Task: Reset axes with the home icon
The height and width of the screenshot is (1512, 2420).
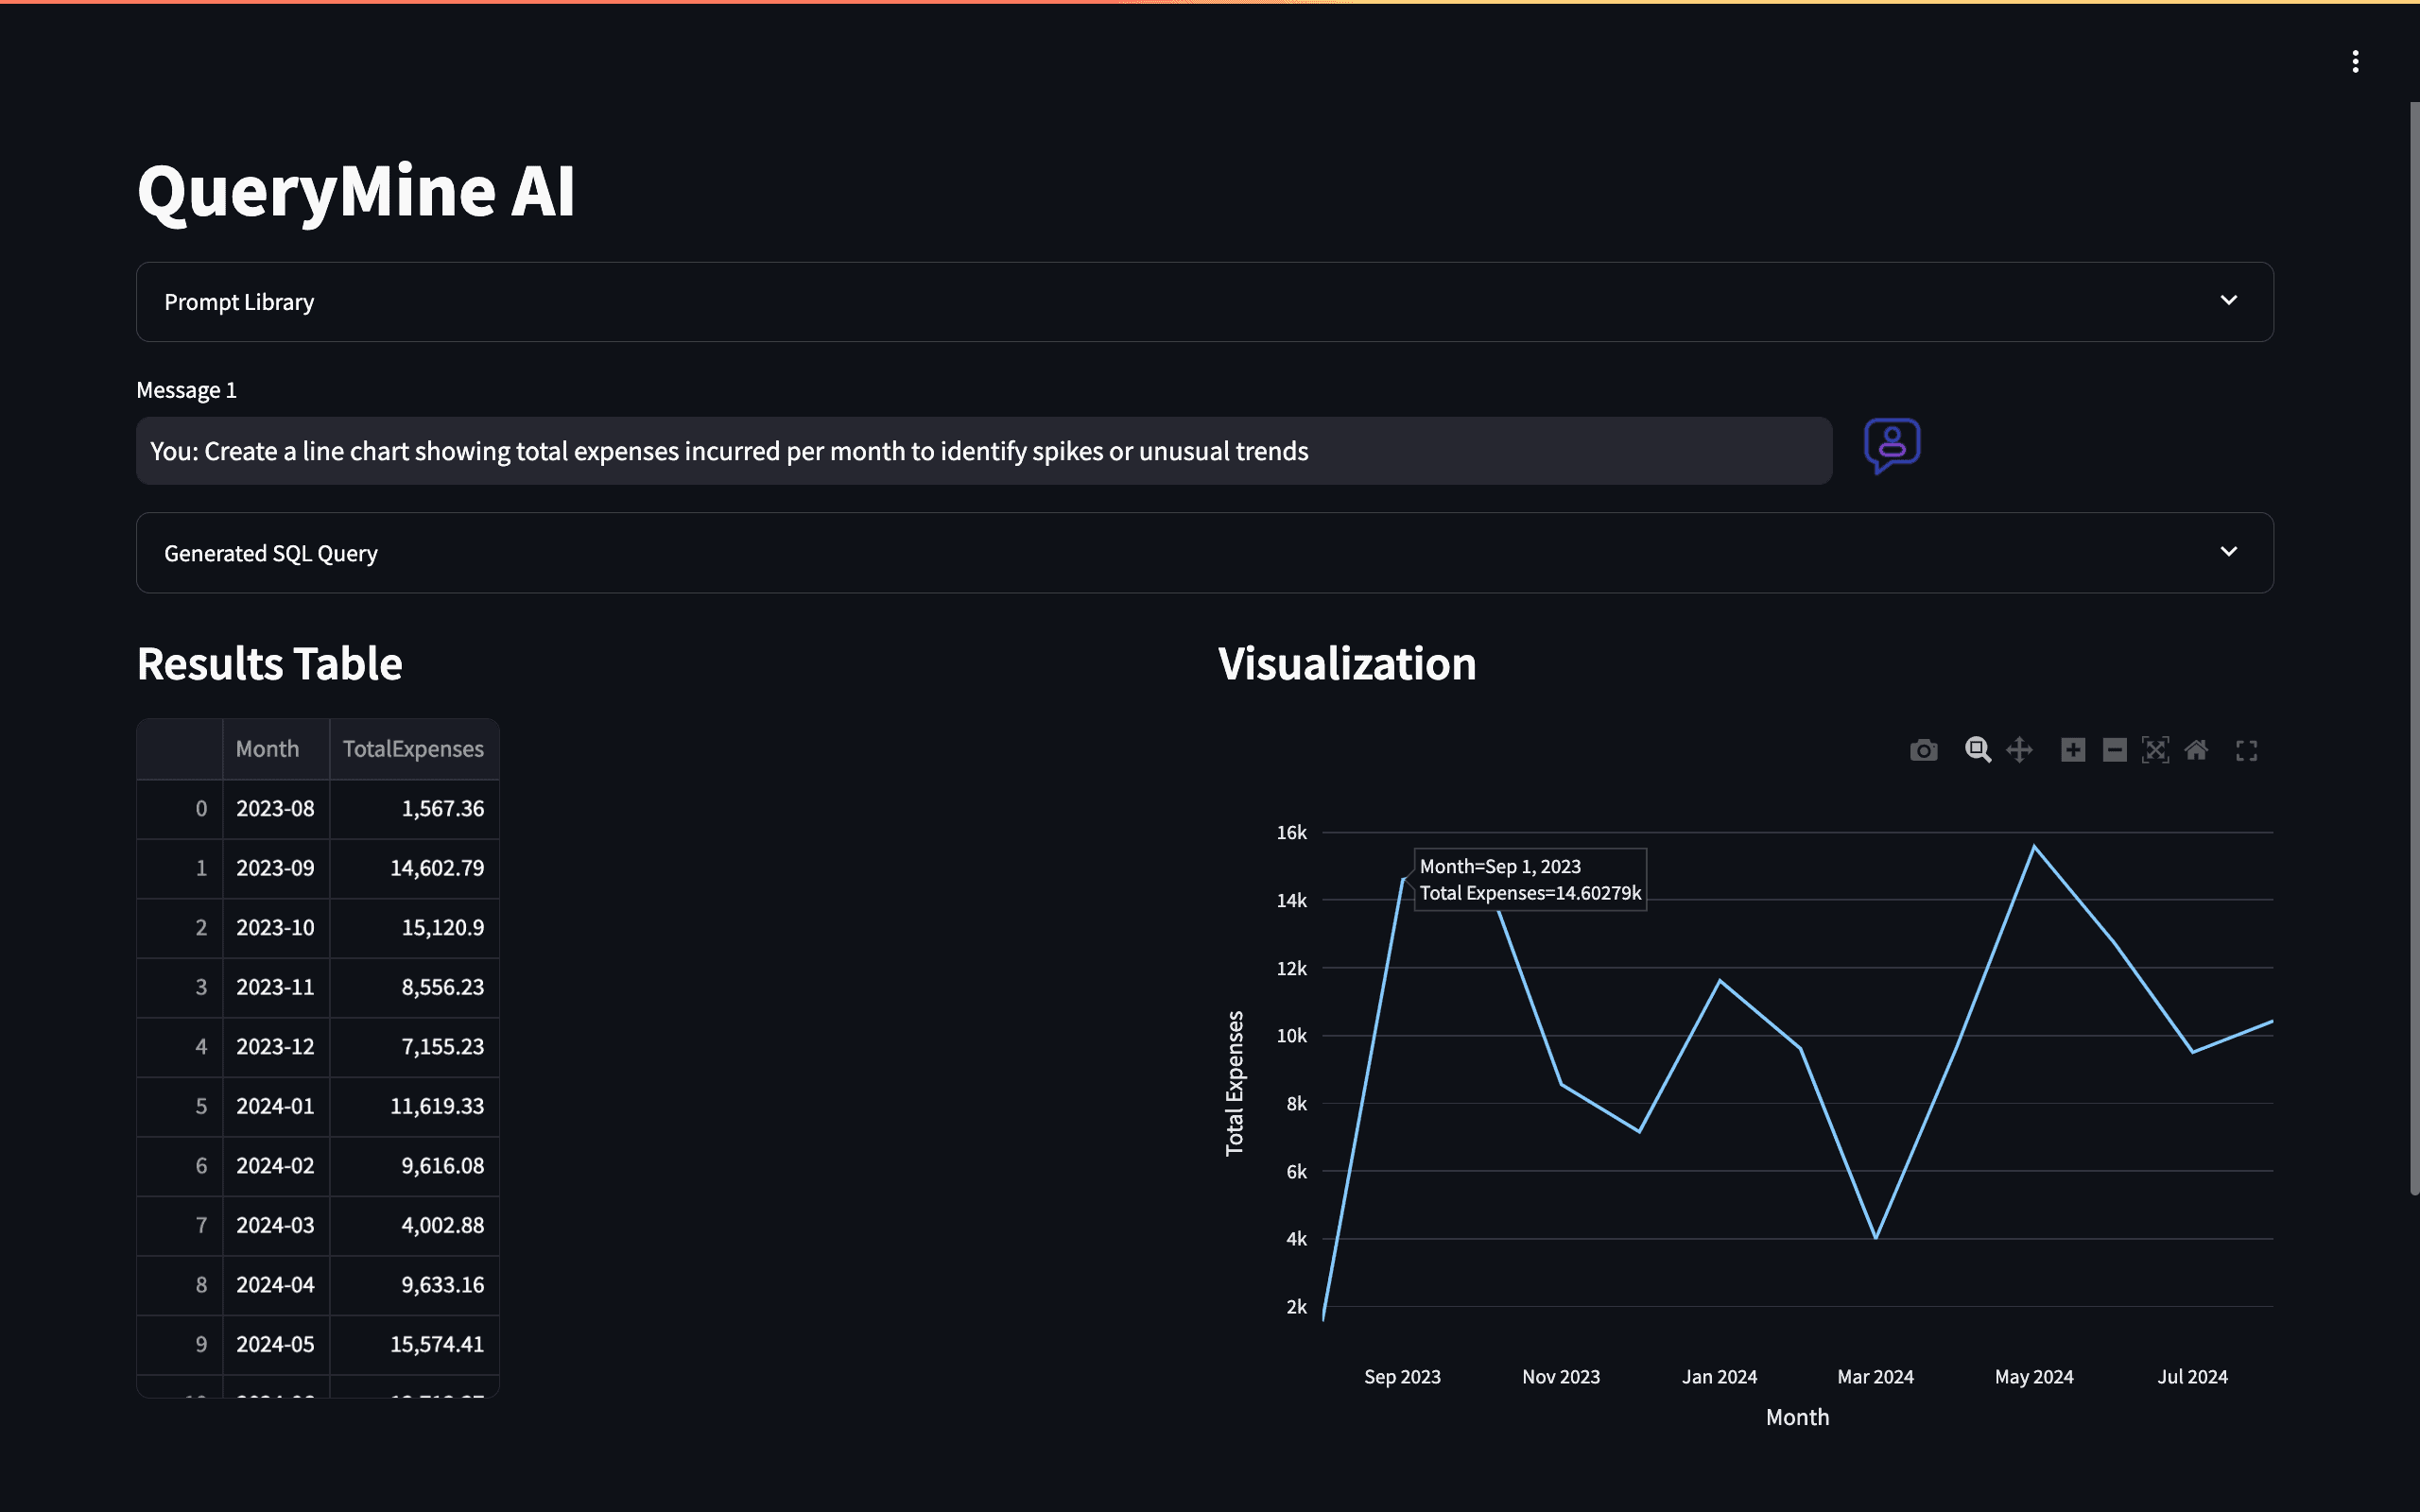Action: pos(2196,750)
